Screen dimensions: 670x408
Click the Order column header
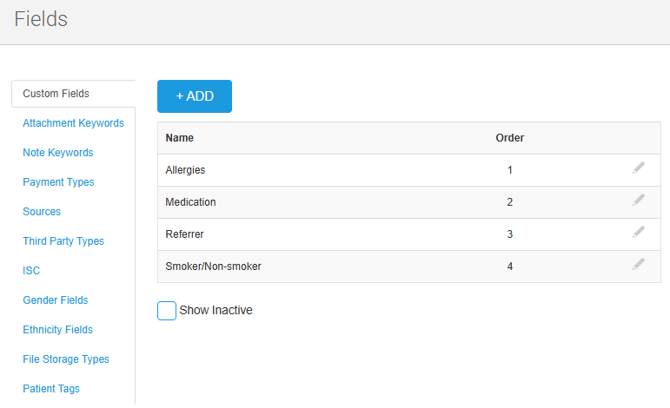(510, 138)
